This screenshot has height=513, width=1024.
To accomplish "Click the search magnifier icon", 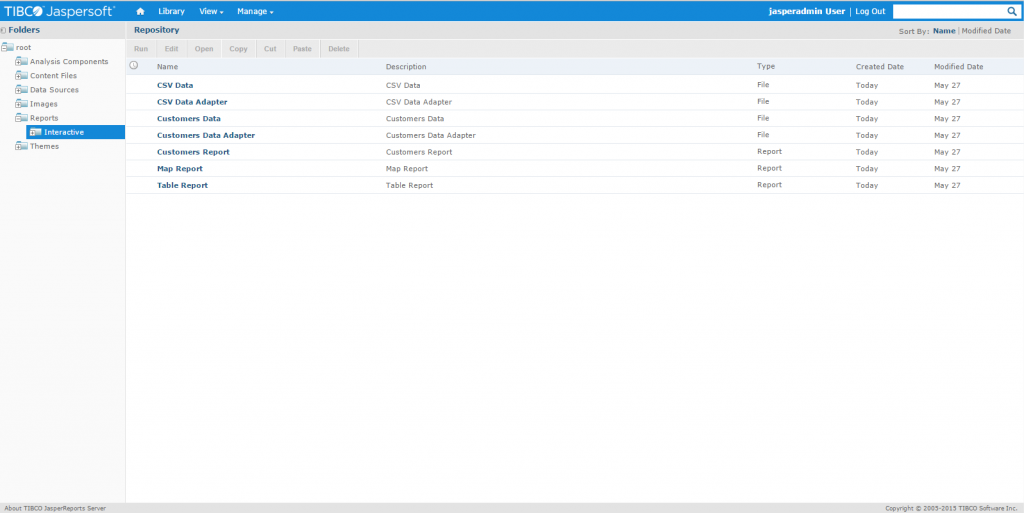I will (x=1012, y=11).
